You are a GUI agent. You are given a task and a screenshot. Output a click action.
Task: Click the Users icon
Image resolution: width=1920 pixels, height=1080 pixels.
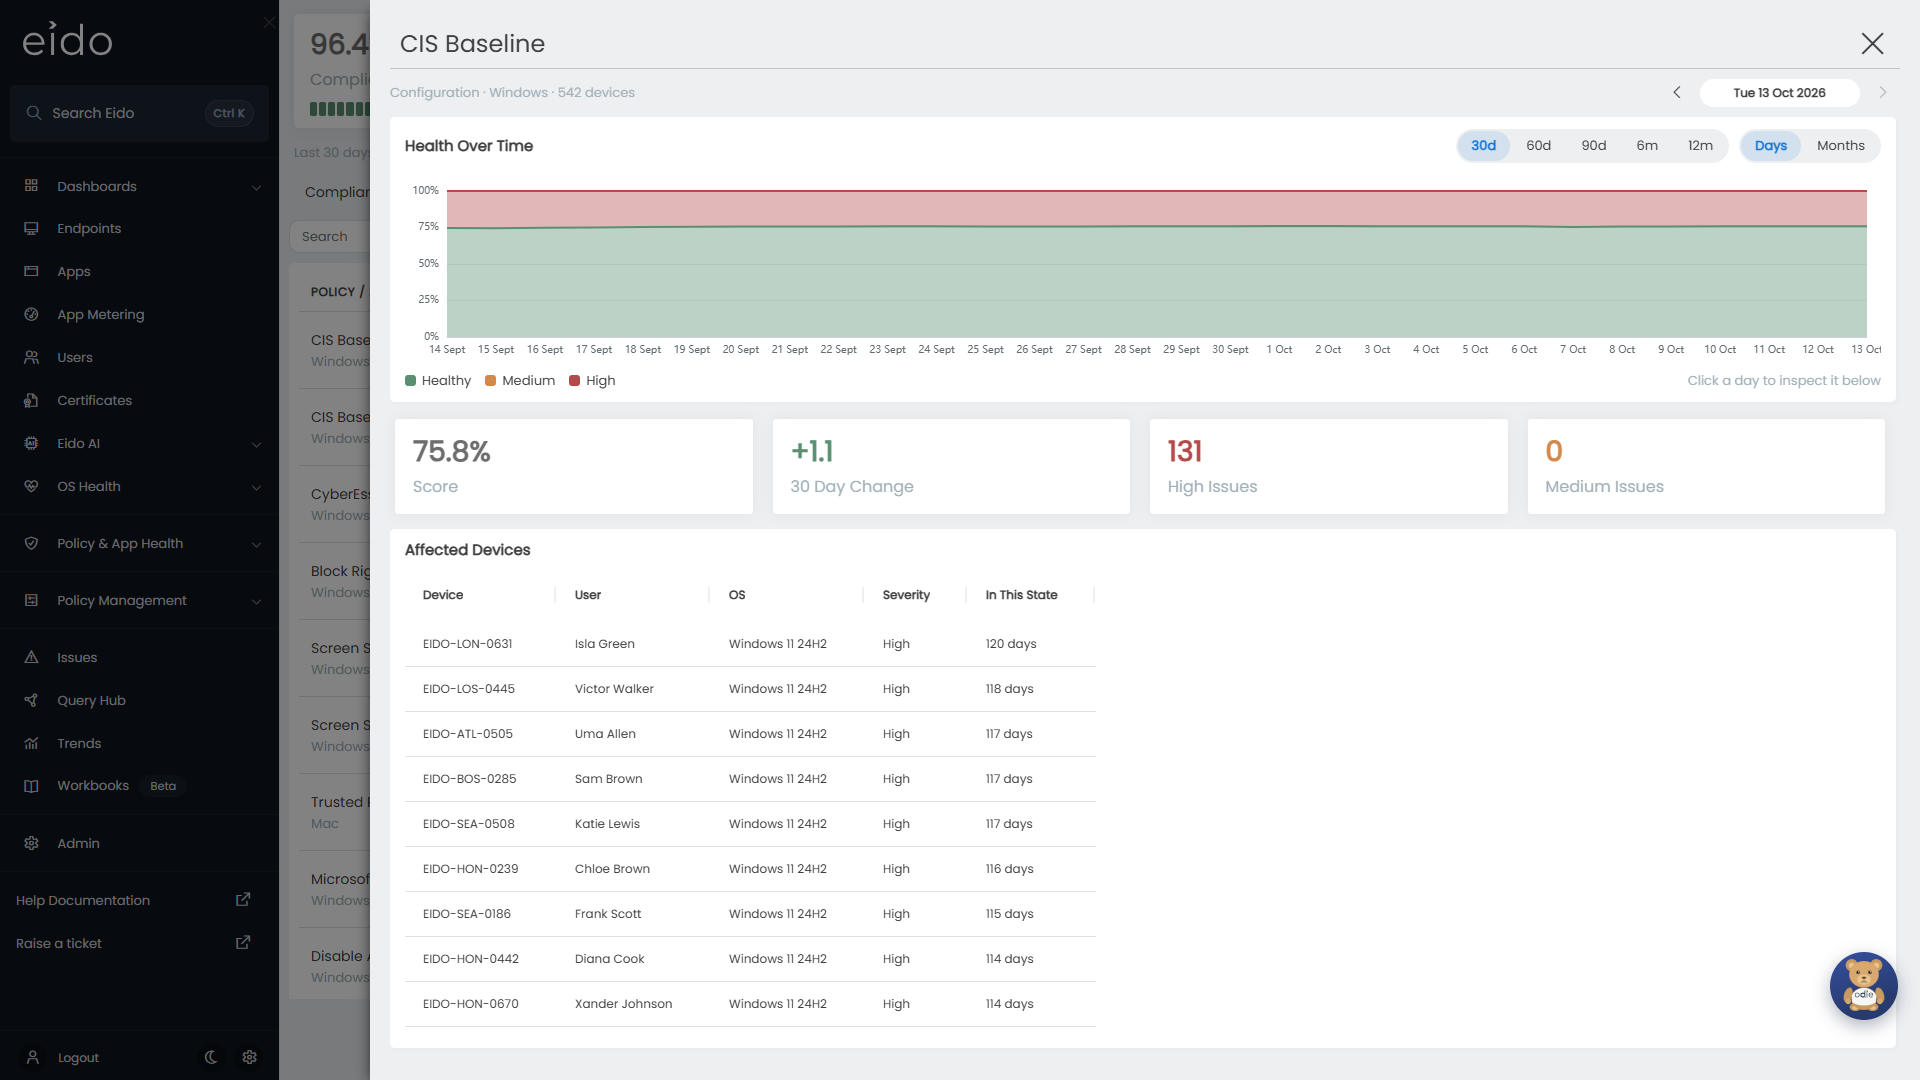point(31,358)
